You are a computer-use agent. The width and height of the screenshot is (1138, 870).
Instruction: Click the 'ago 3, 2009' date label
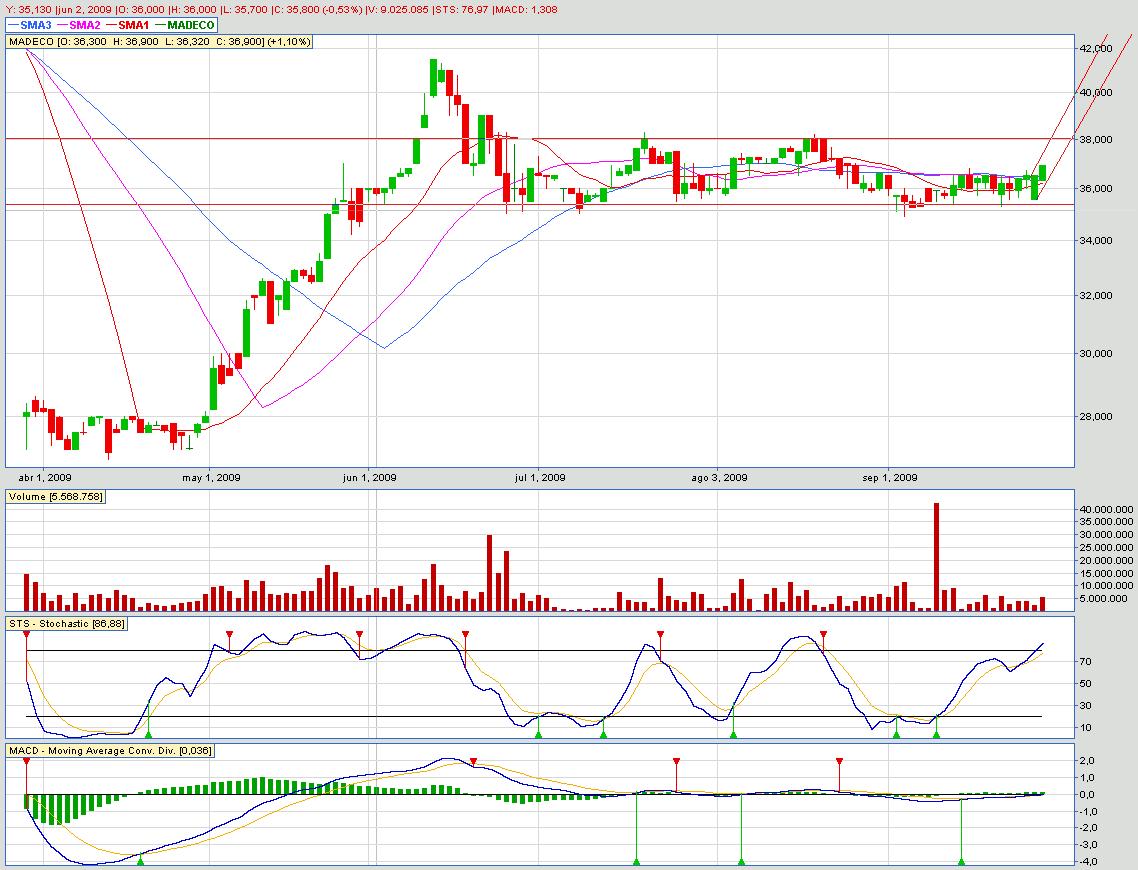[x=719, y=477]
